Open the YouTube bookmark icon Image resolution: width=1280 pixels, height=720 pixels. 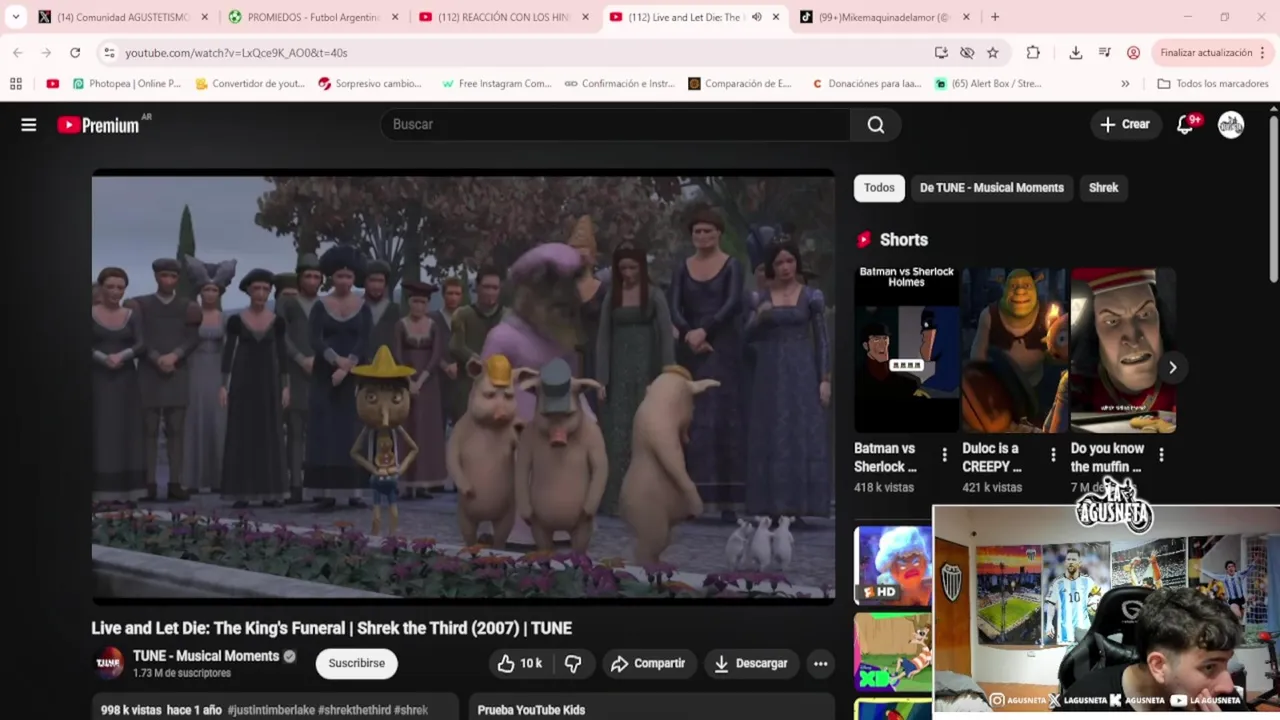tap(53, 84)
